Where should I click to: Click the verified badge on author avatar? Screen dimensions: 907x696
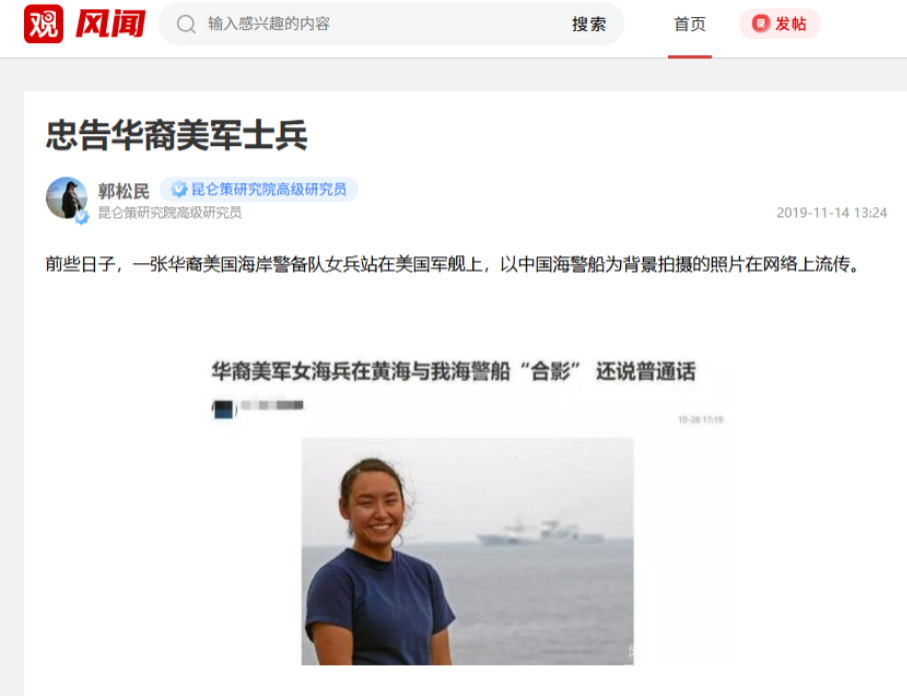82,217
